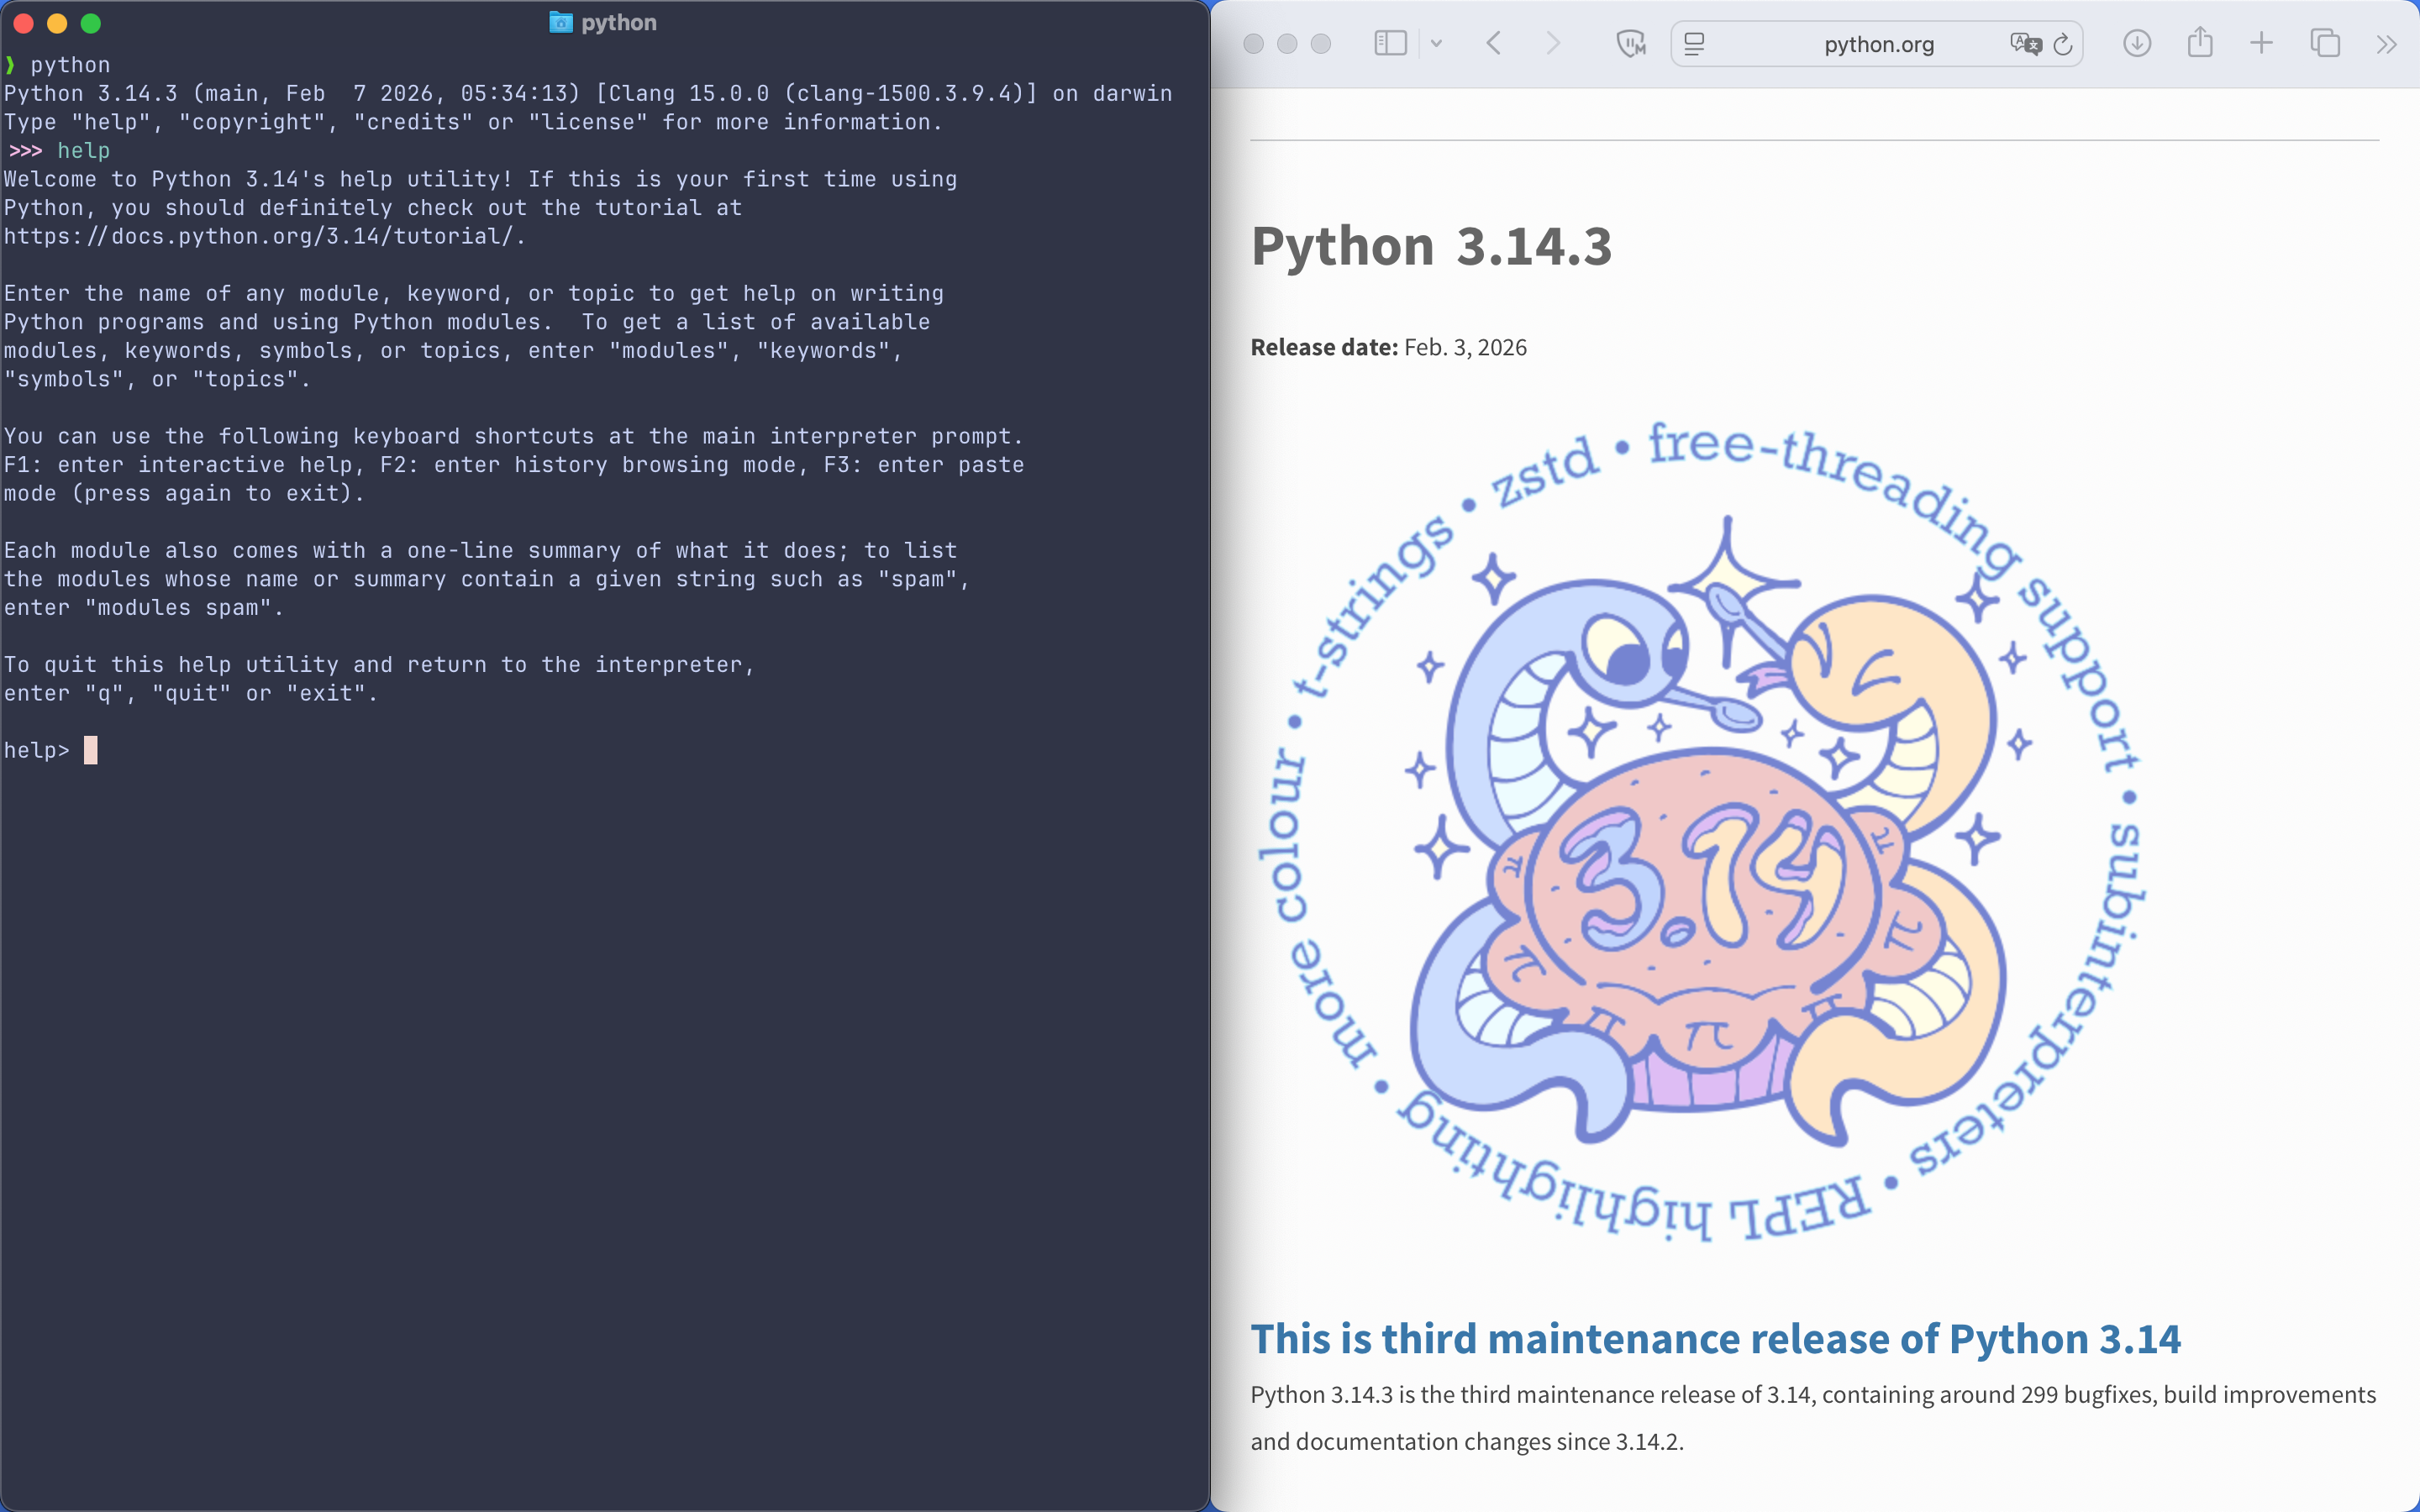Click the docs.python.org tutorial URL

pos(262,236)
